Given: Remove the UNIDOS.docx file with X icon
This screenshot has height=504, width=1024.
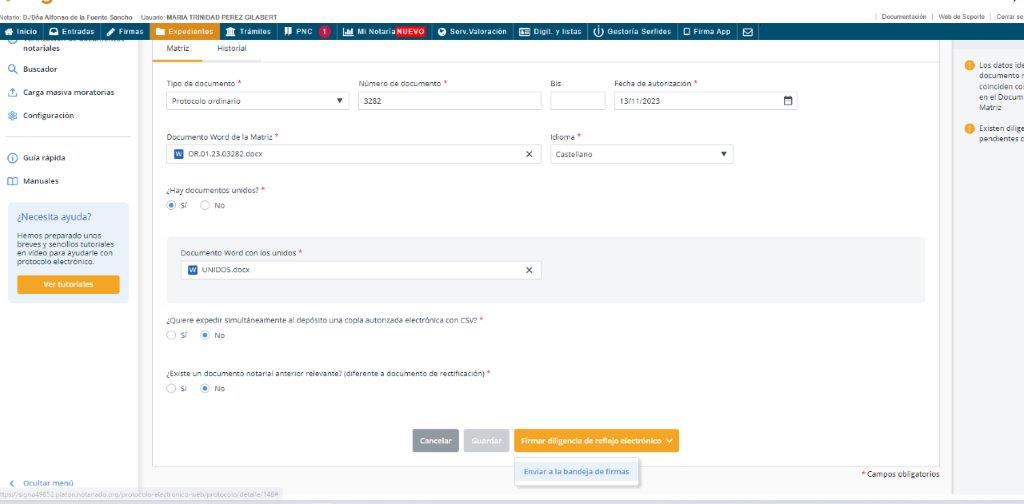Looking at the screenshot, I should coord(529,270).
